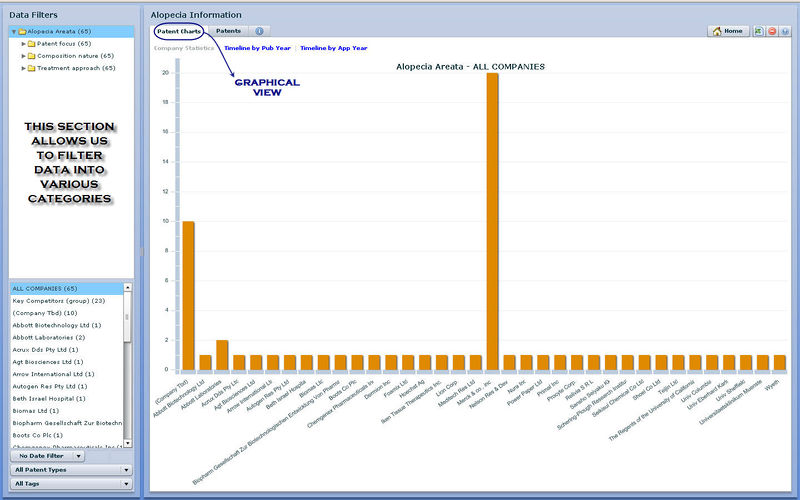Select the Patent Charts tab
The height and width of the screenshot is (500, 800).
[x=179, y=31]
